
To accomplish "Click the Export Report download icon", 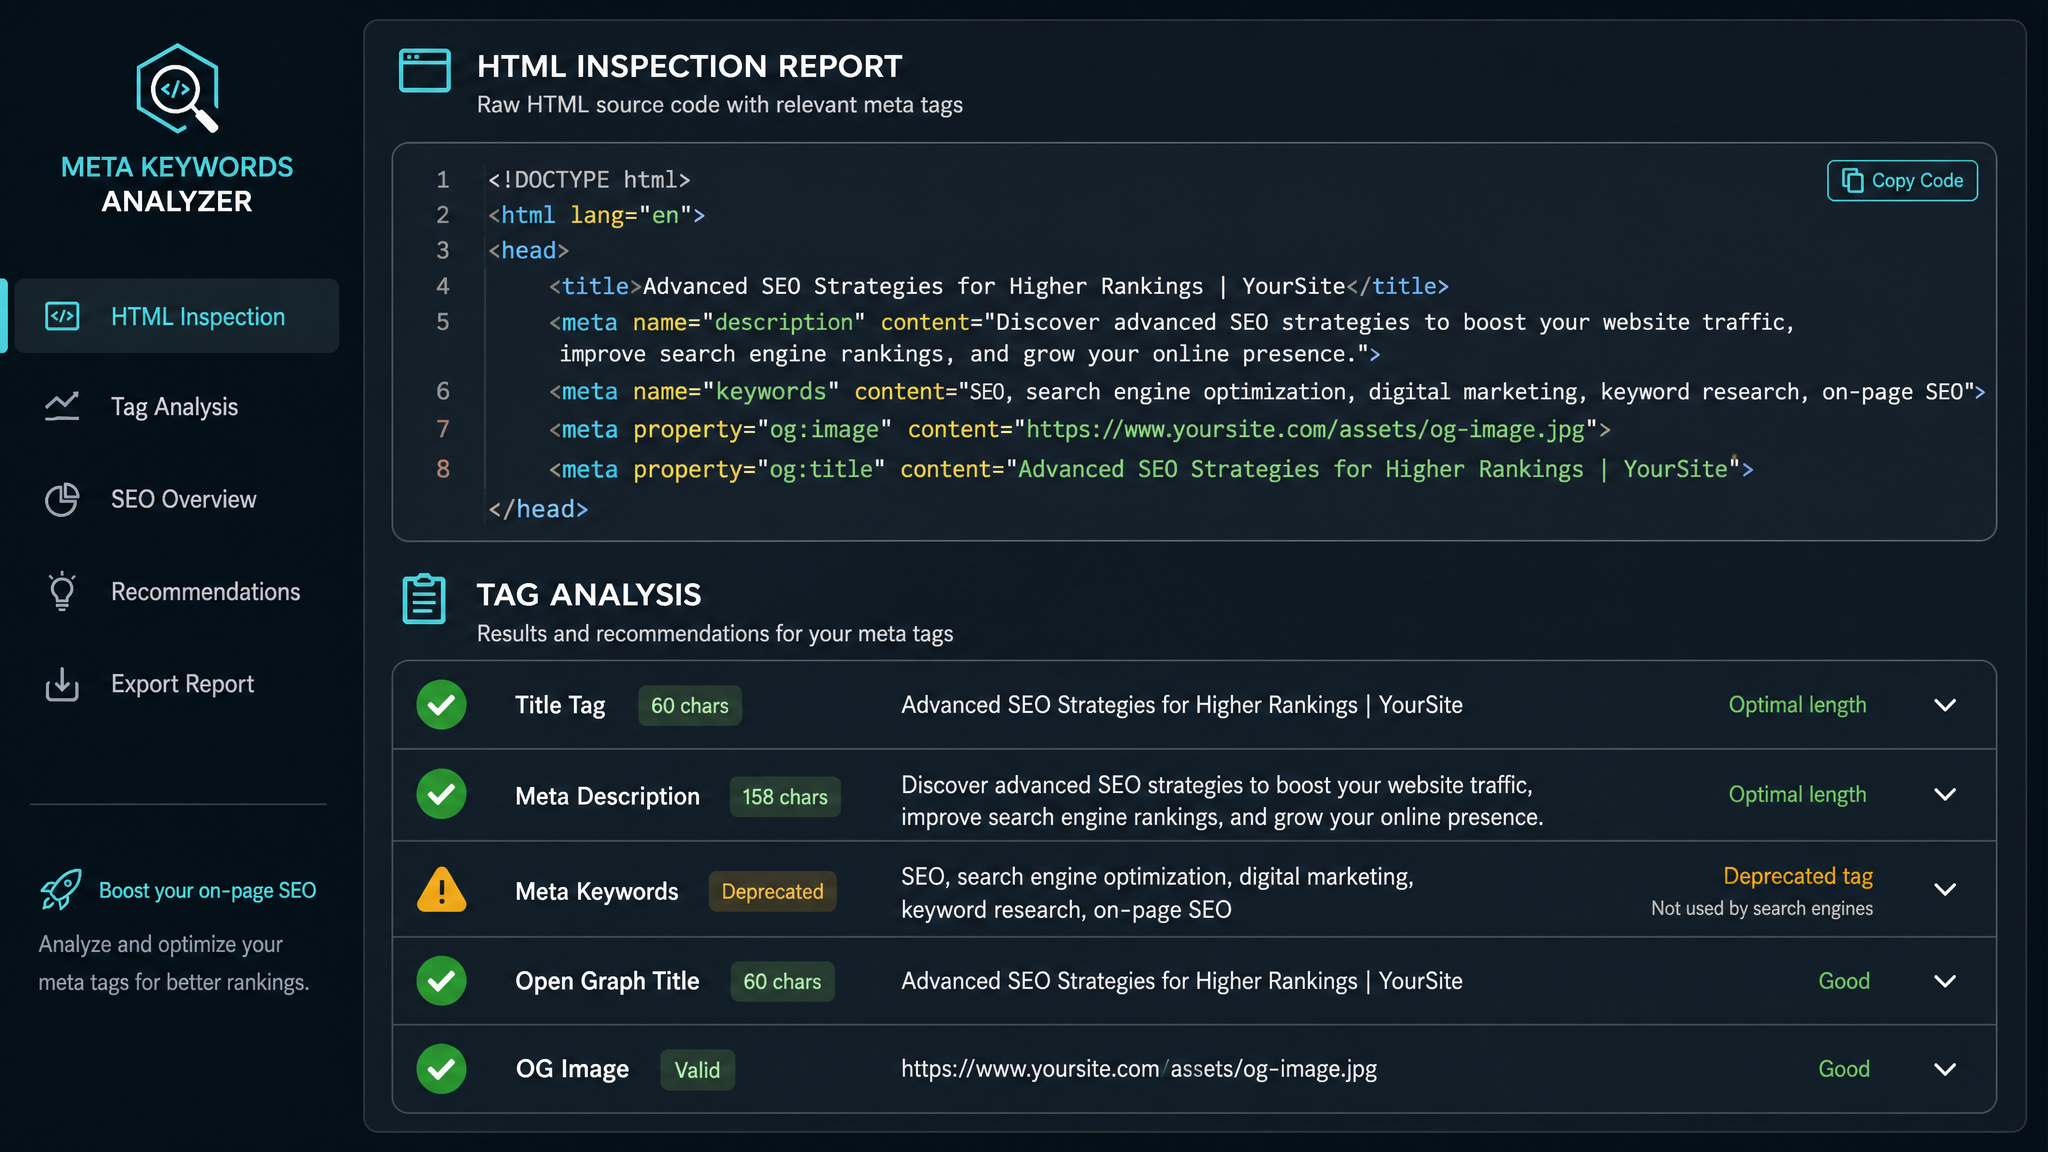I will click(x=62, y=684).
